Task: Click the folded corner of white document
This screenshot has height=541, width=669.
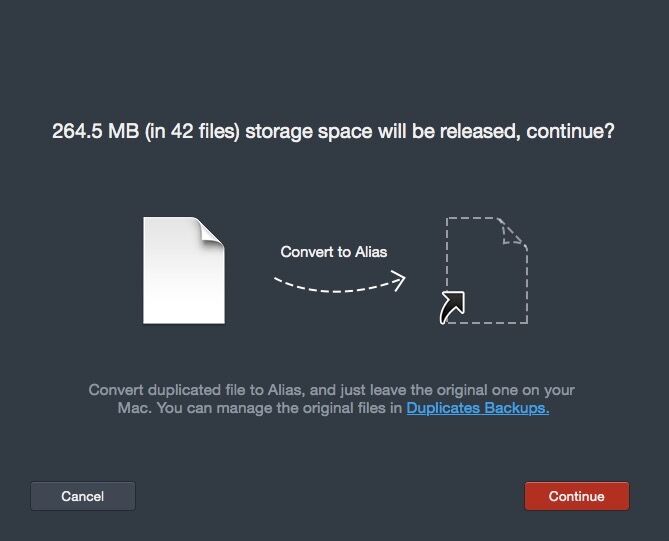Action: [210, 230]
